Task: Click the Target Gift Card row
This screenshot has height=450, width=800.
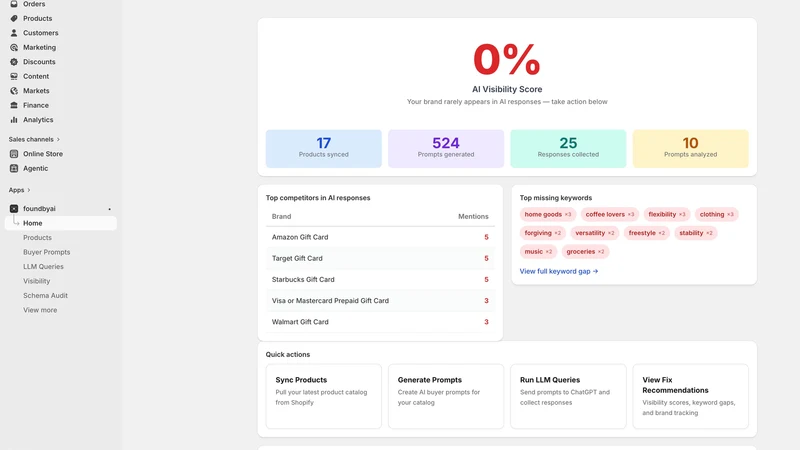Action: click(380, 259)
